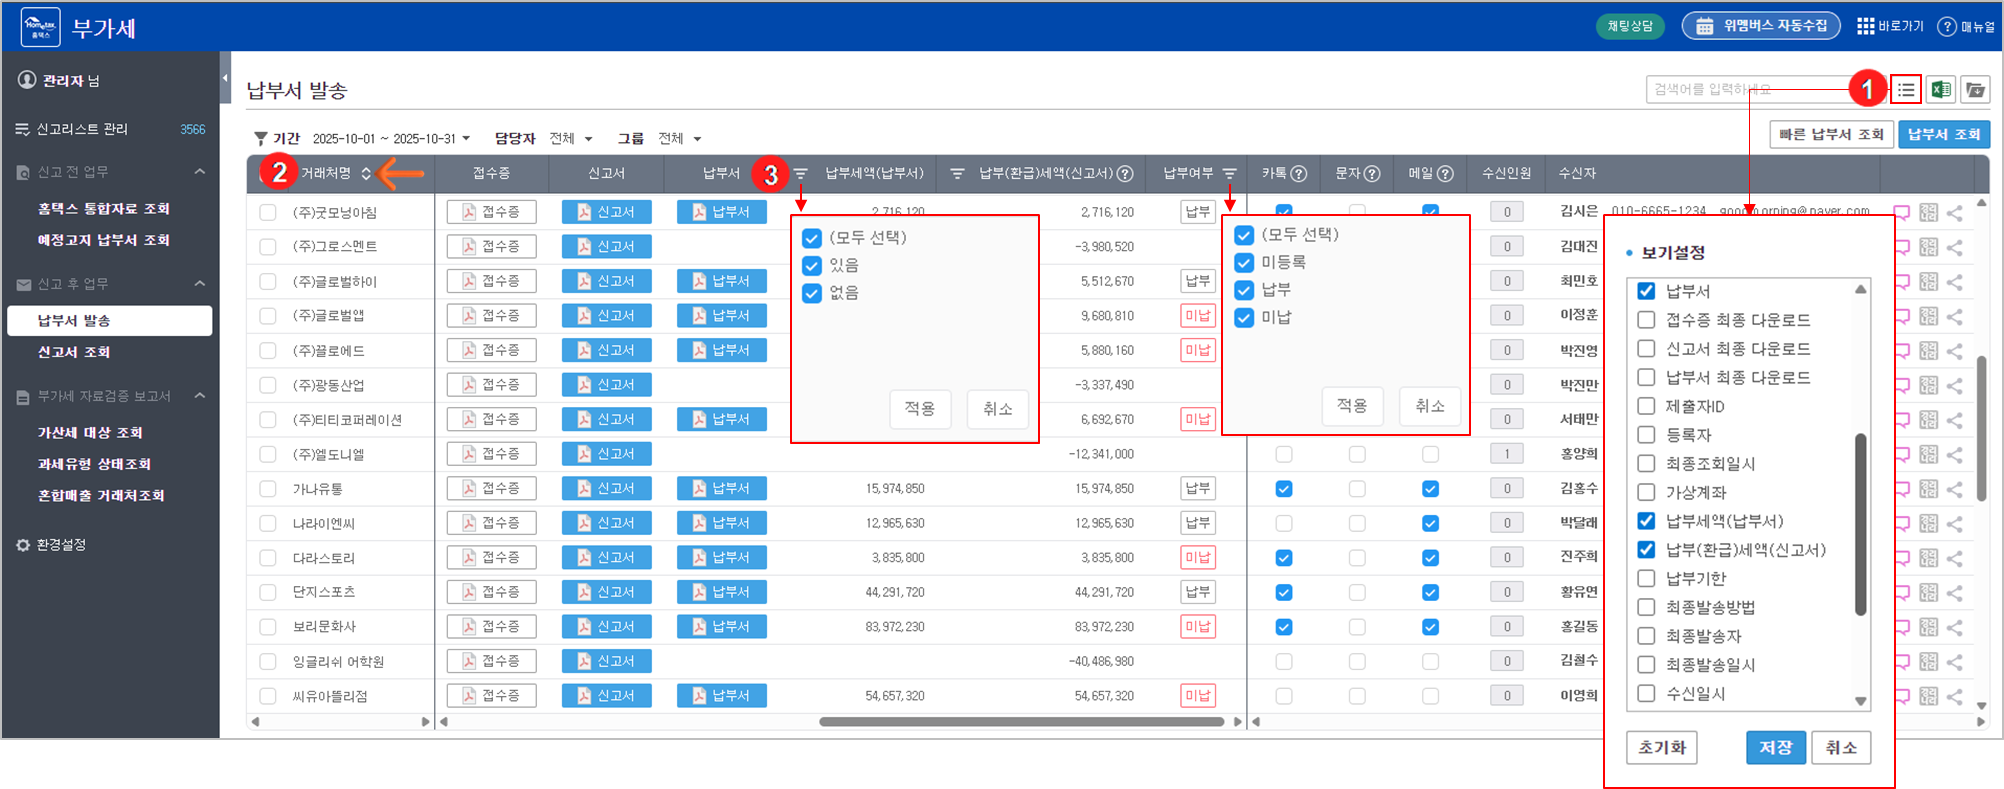Viewport: 2004px width, 789px height.
Task: Click the grey ledger icon in the (주)광동산업 row
Action: click(1928, 385)
